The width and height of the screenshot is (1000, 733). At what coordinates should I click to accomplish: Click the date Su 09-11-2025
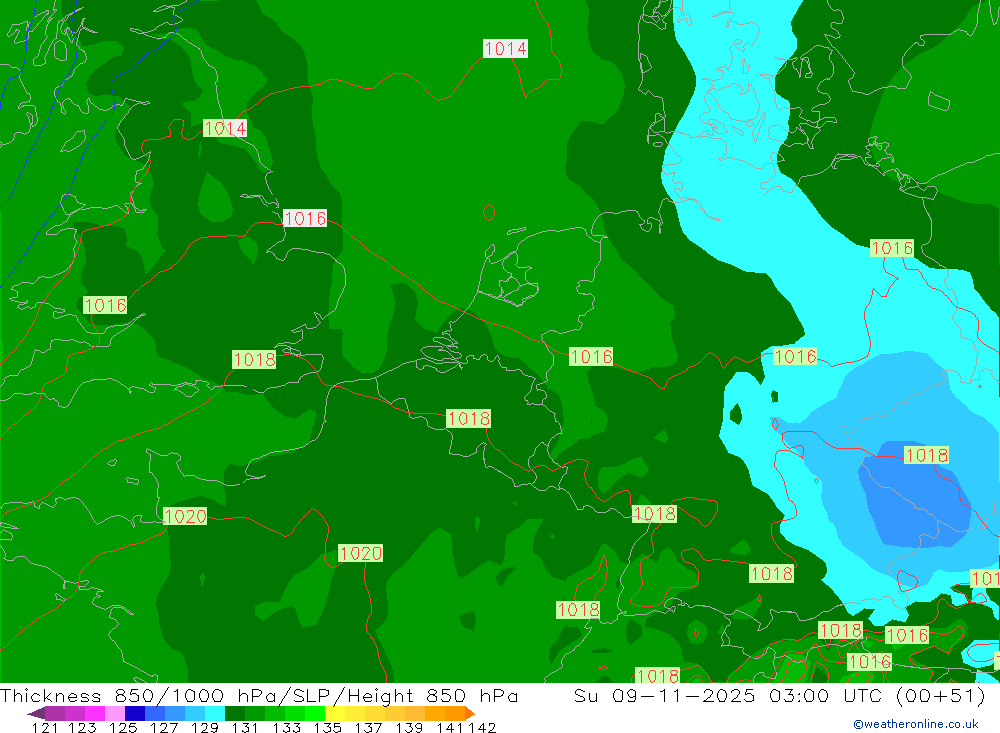point(665,695)
